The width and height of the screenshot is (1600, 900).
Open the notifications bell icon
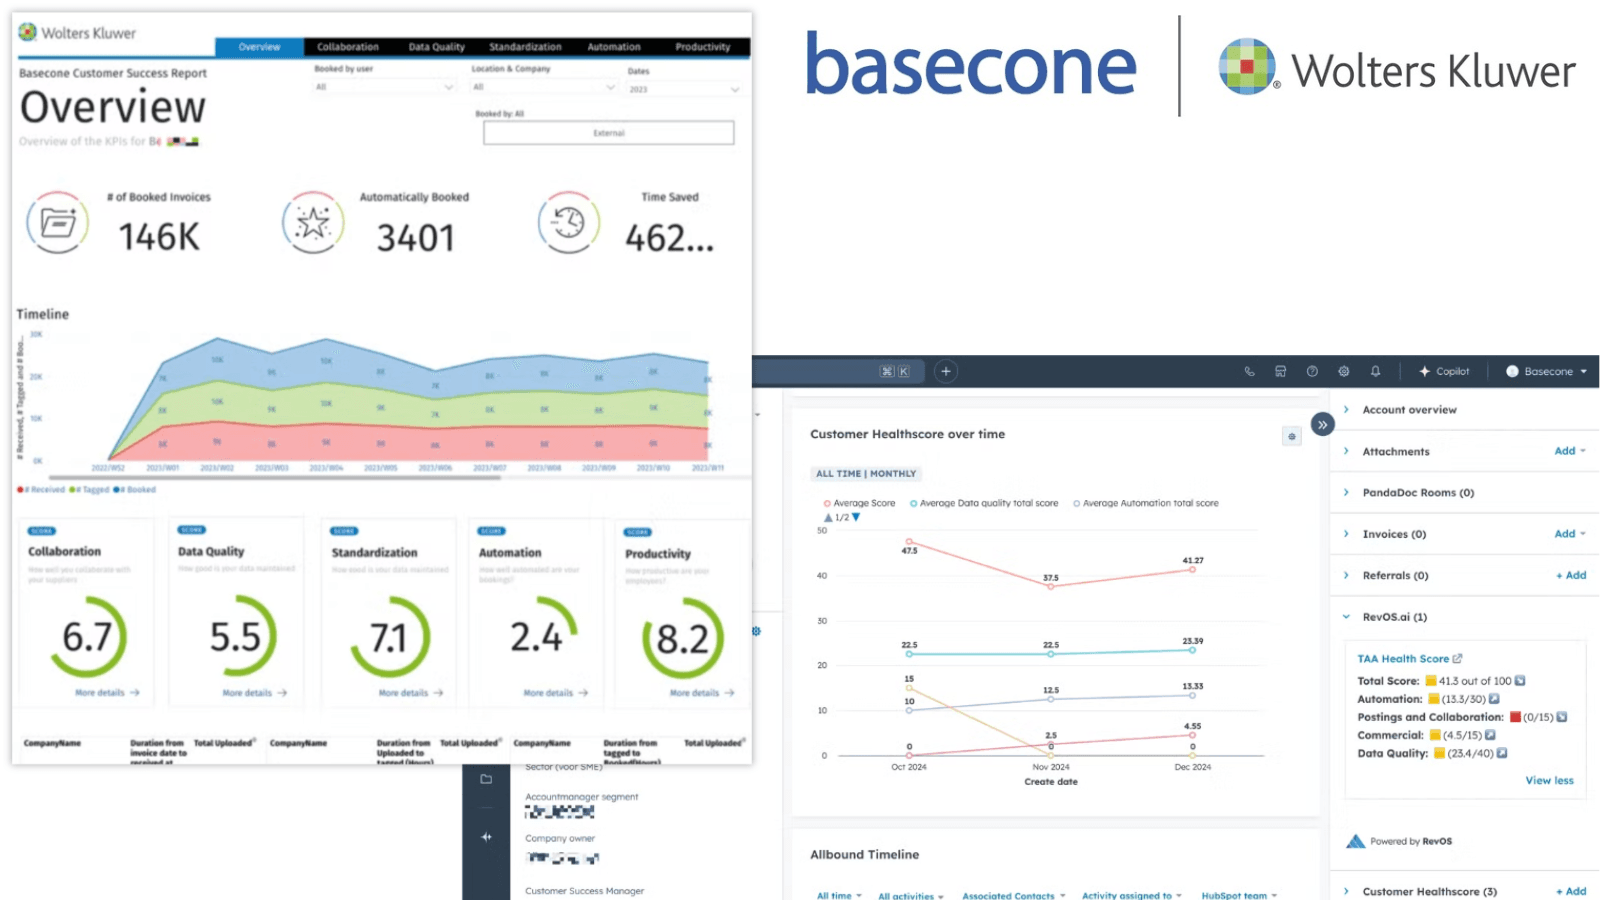coord(1375,371)
